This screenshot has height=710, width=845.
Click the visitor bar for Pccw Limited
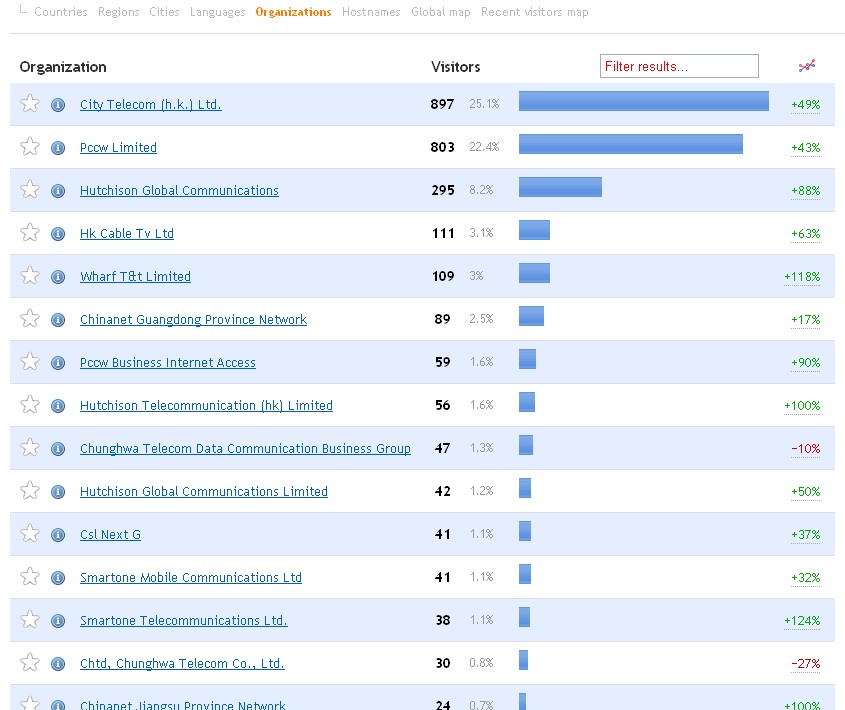(x=631, y=144)
